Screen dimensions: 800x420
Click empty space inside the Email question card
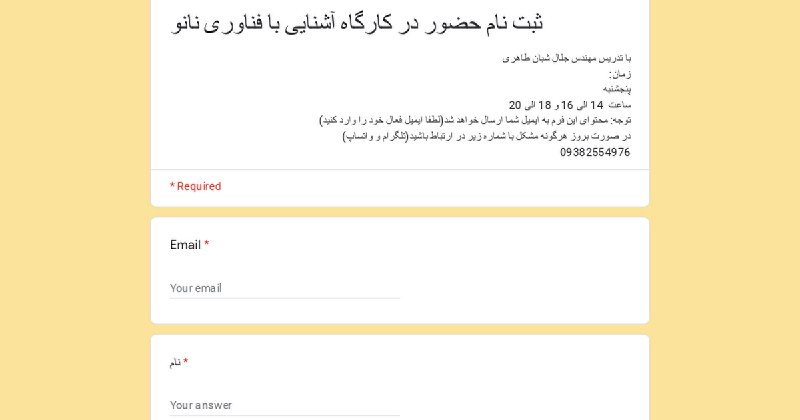click(520, 270)
